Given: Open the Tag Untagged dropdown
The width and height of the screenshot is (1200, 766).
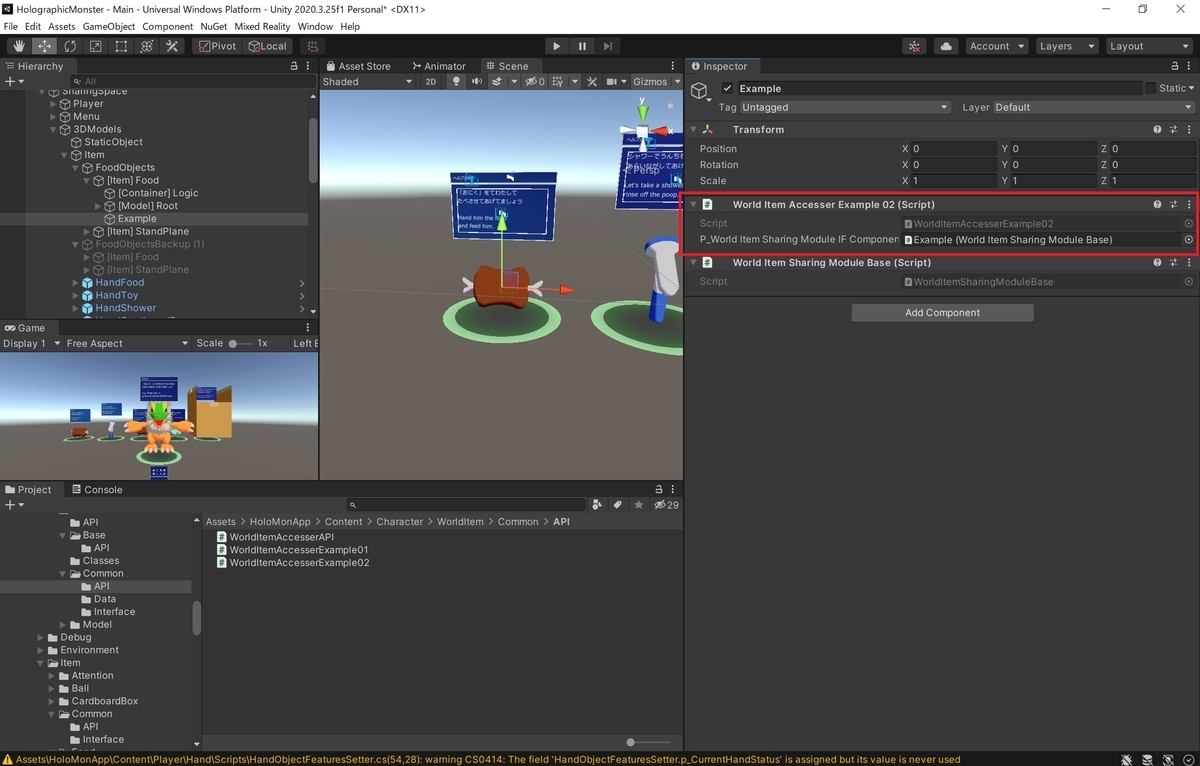Looking at the screenshot, I should tap(844, 107).
